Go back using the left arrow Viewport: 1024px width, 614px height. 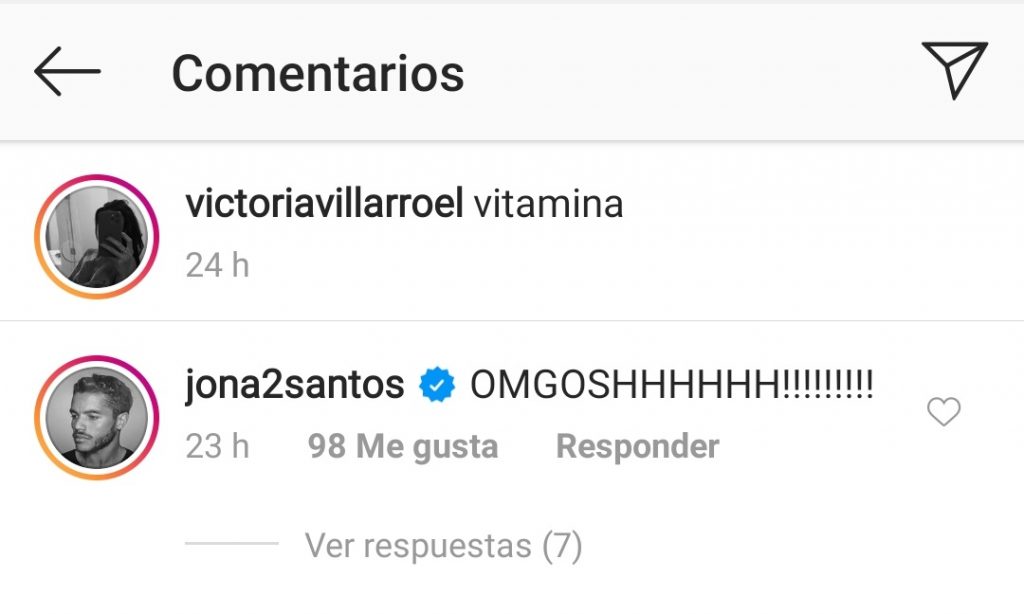click(67, 71)
